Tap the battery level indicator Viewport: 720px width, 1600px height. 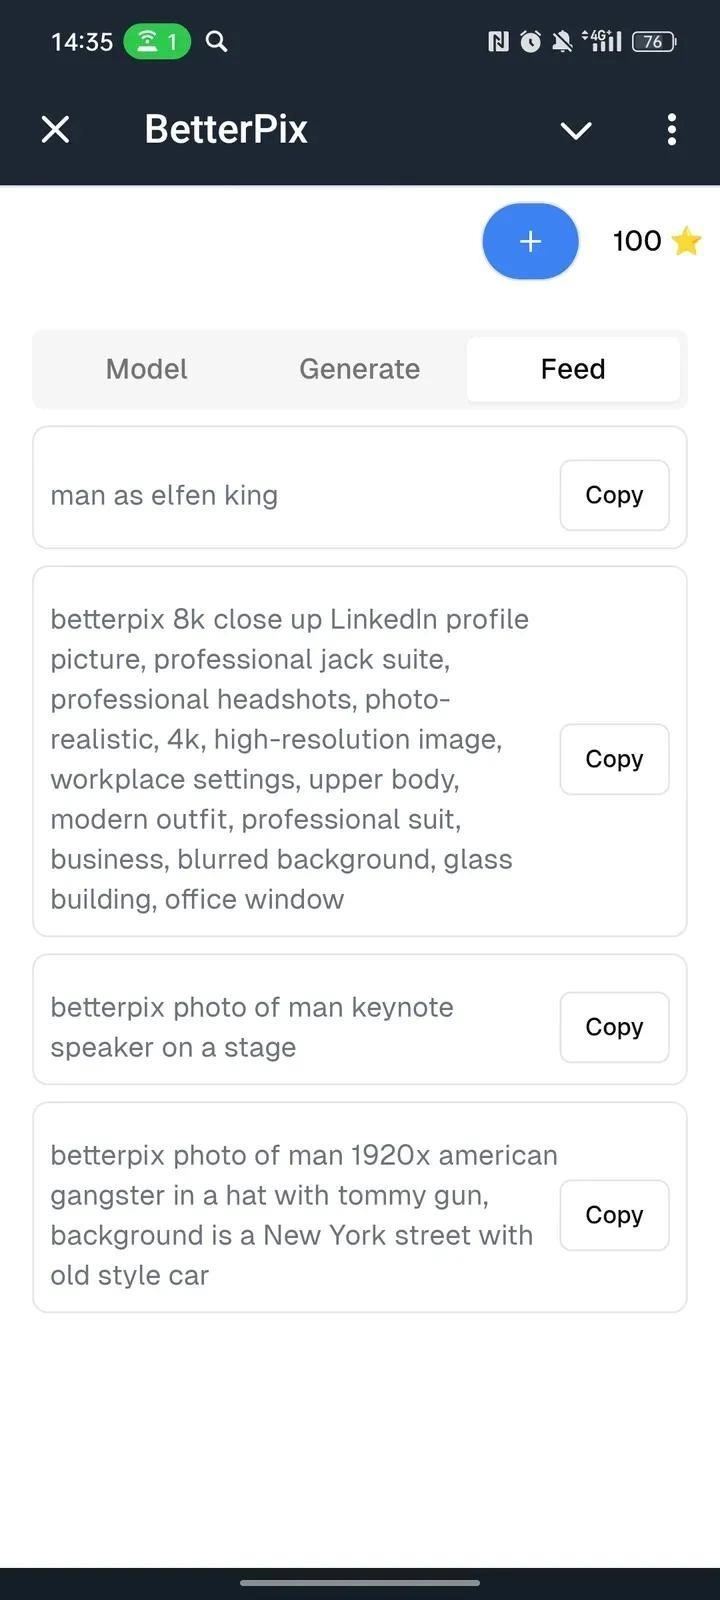[x=654, y=42]
